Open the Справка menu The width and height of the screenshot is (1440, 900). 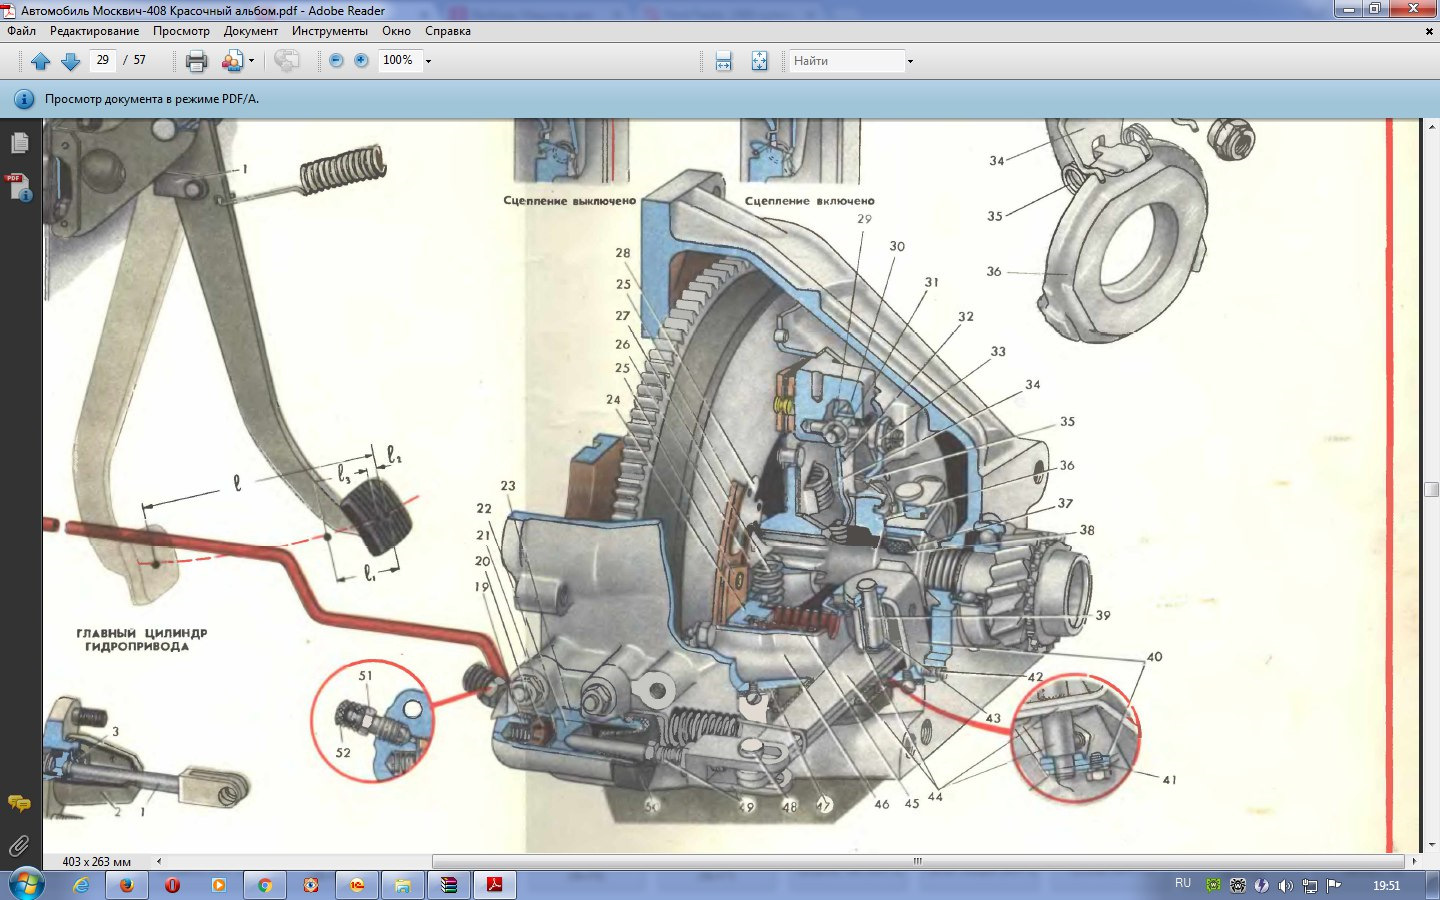click(447, 31)
